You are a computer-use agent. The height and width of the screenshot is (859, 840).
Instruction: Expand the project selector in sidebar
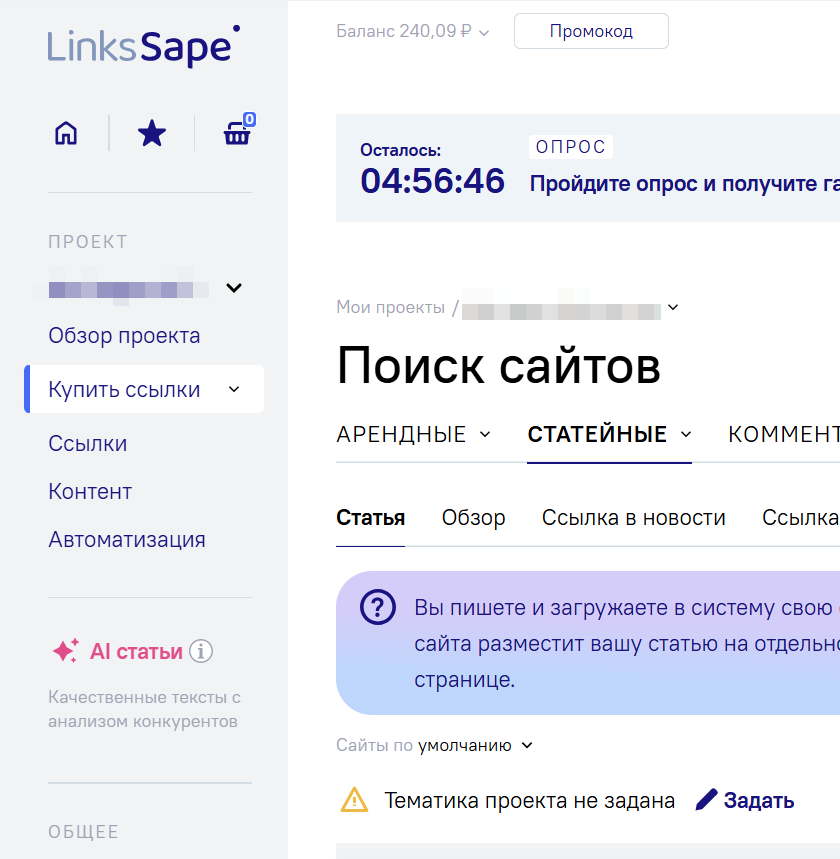[x=234, y=289]
